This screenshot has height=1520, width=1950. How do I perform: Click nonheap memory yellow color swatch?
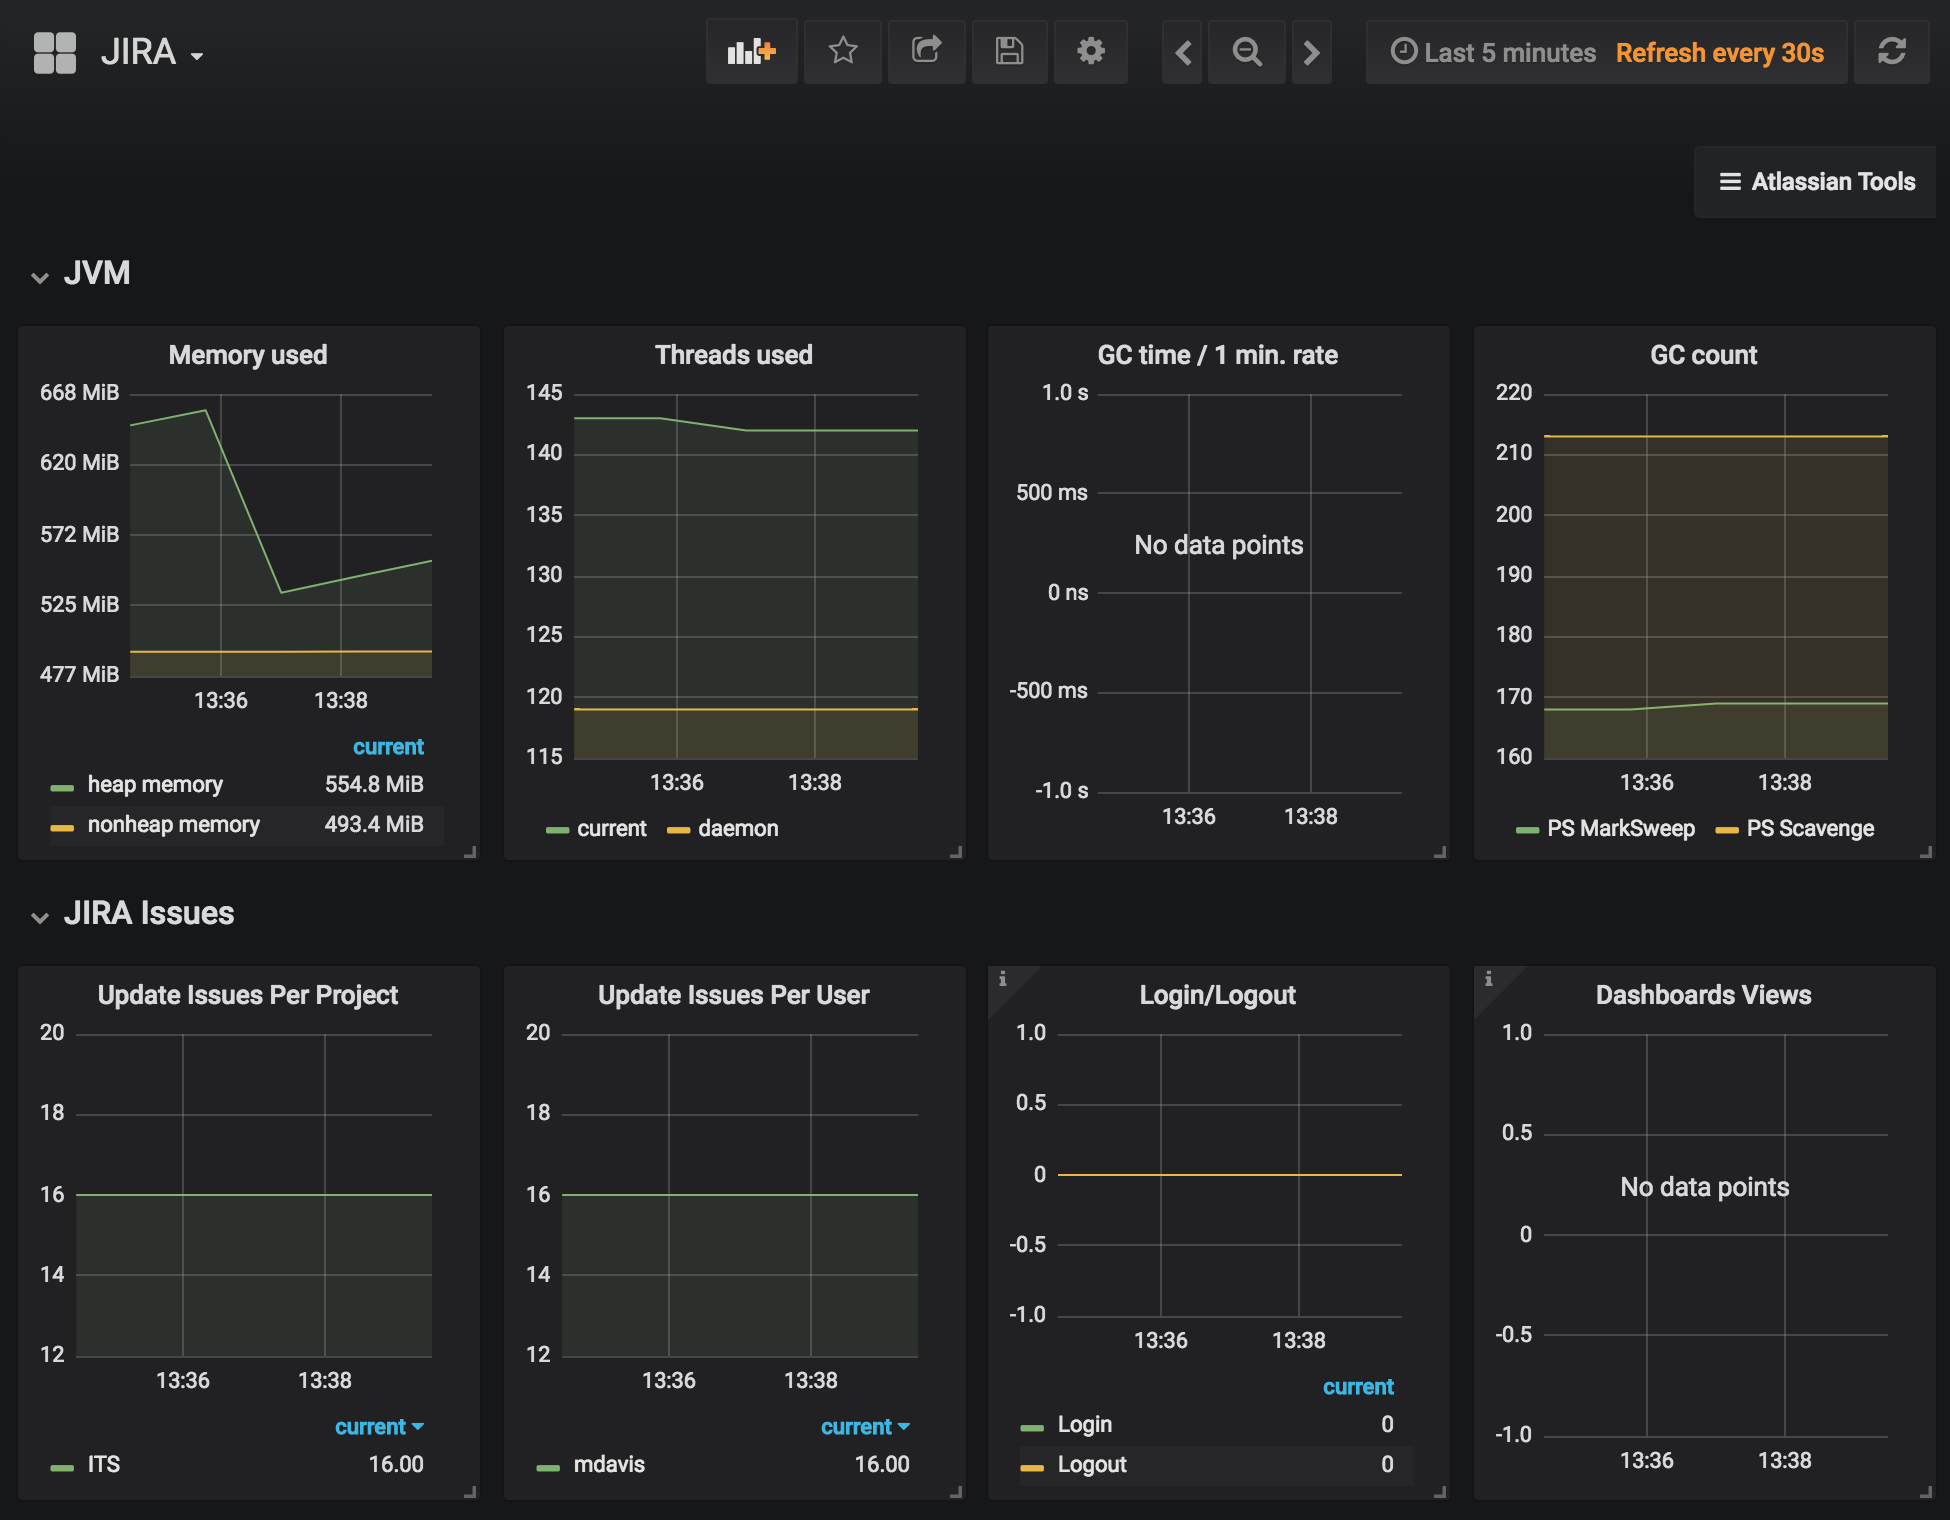coord(62,827)
